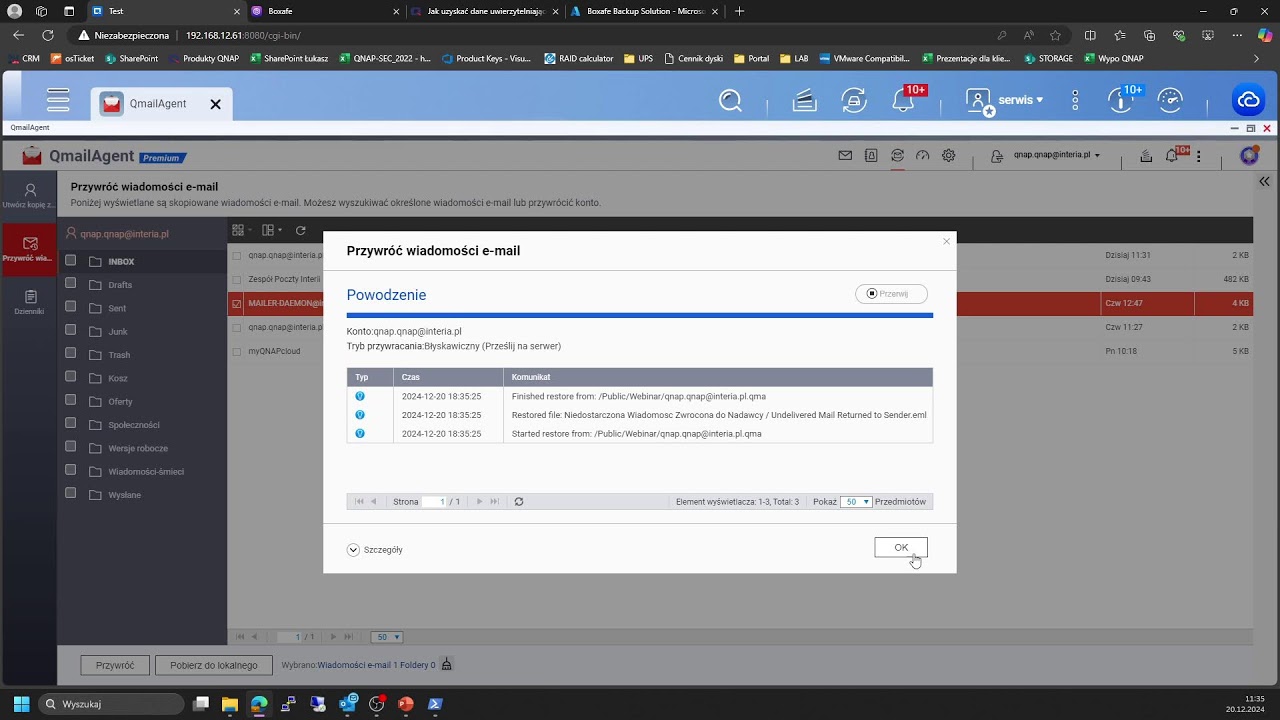Open PowerPoint from taskbar
Image resolution: width=1280 pixels, height=720 pixels.
tap(406, 704)
